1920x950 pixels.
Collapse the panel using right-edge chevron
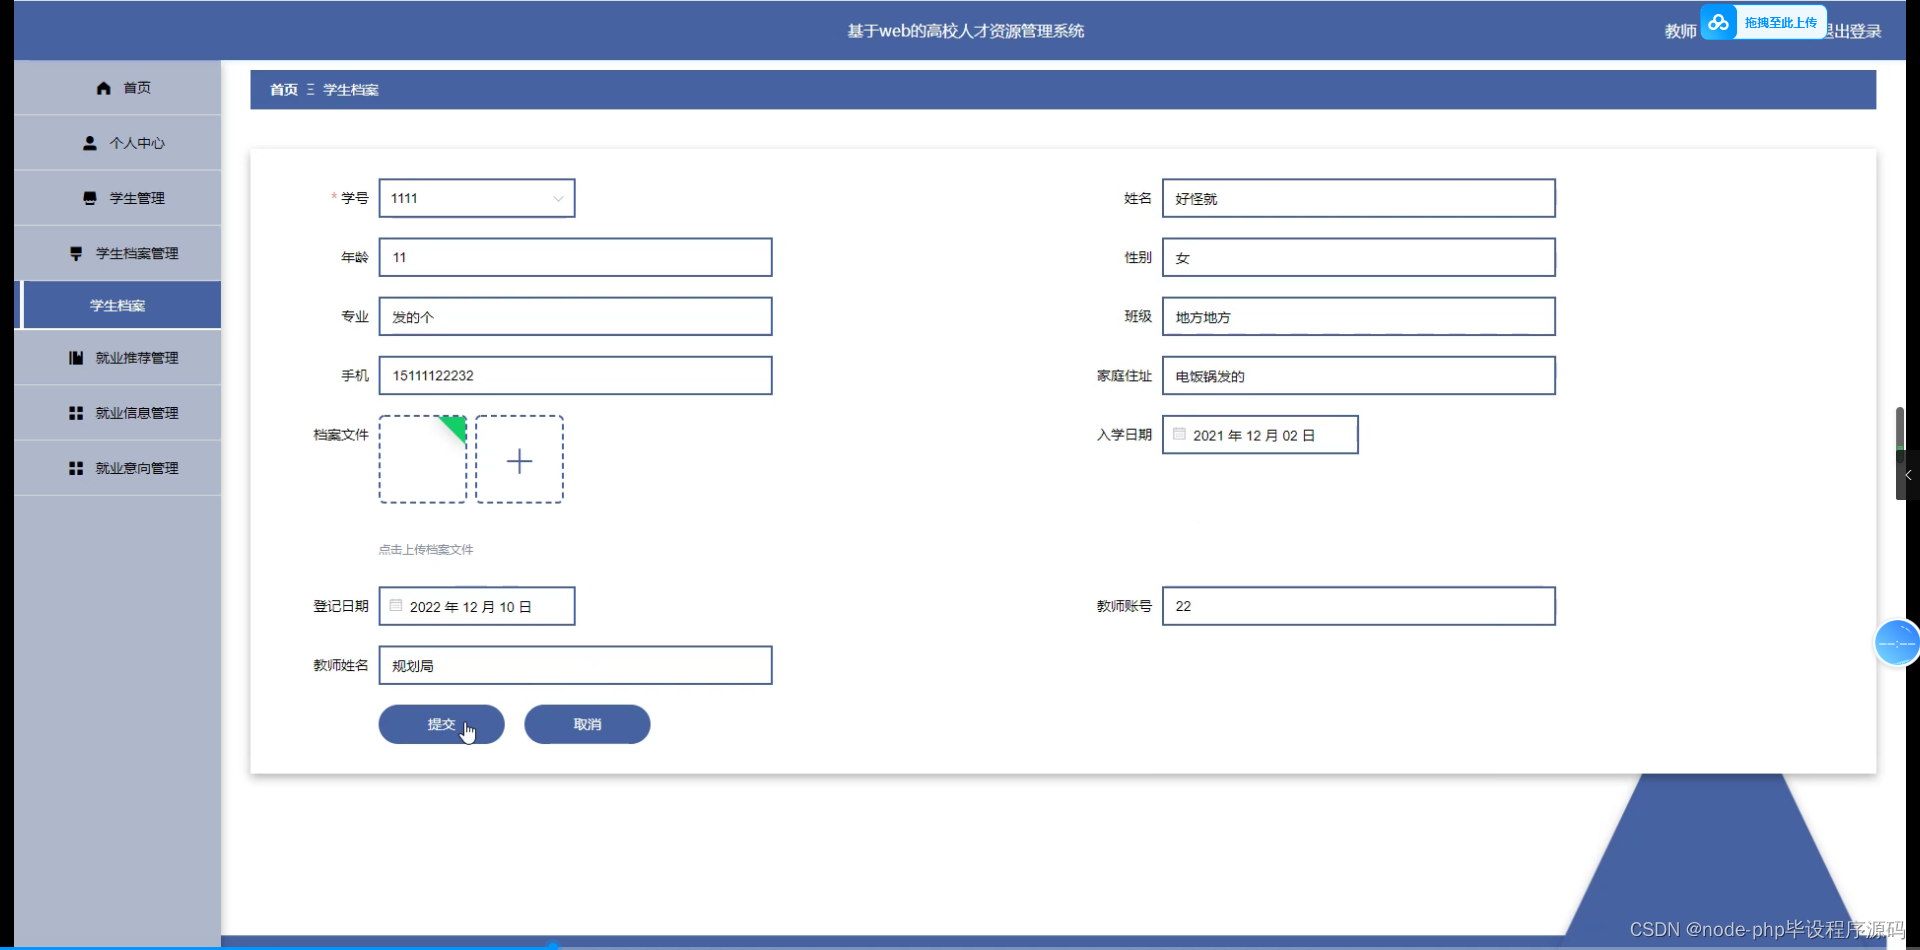click(1908, 475)
